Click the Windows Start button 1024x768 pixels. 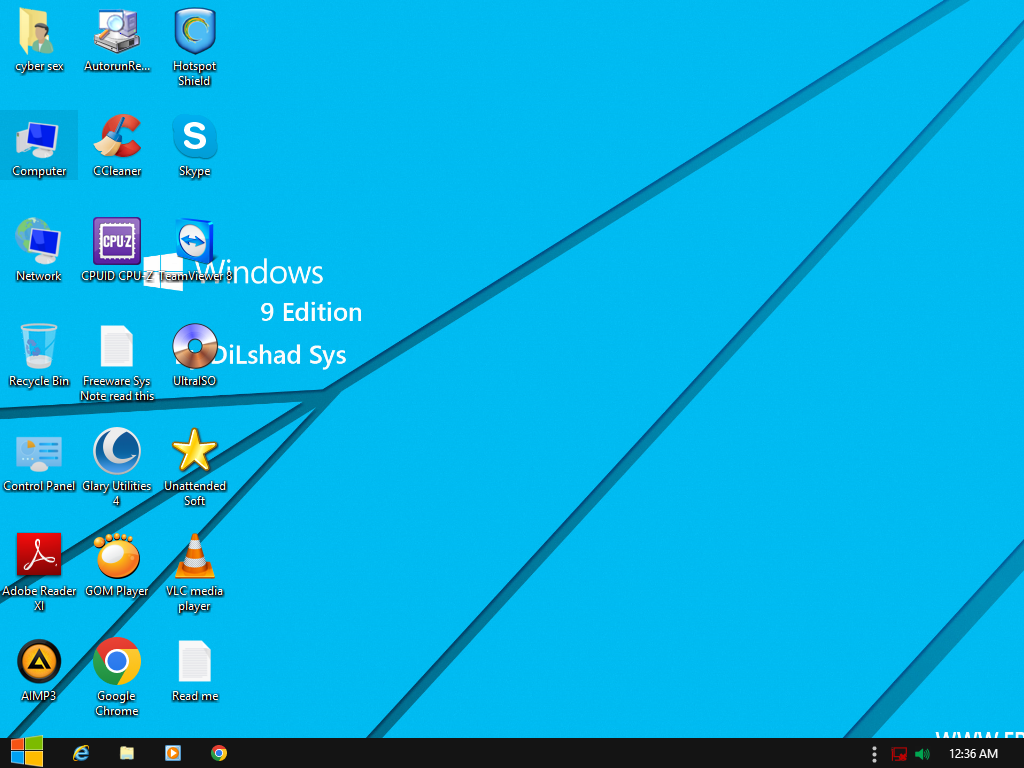point(27,752)
